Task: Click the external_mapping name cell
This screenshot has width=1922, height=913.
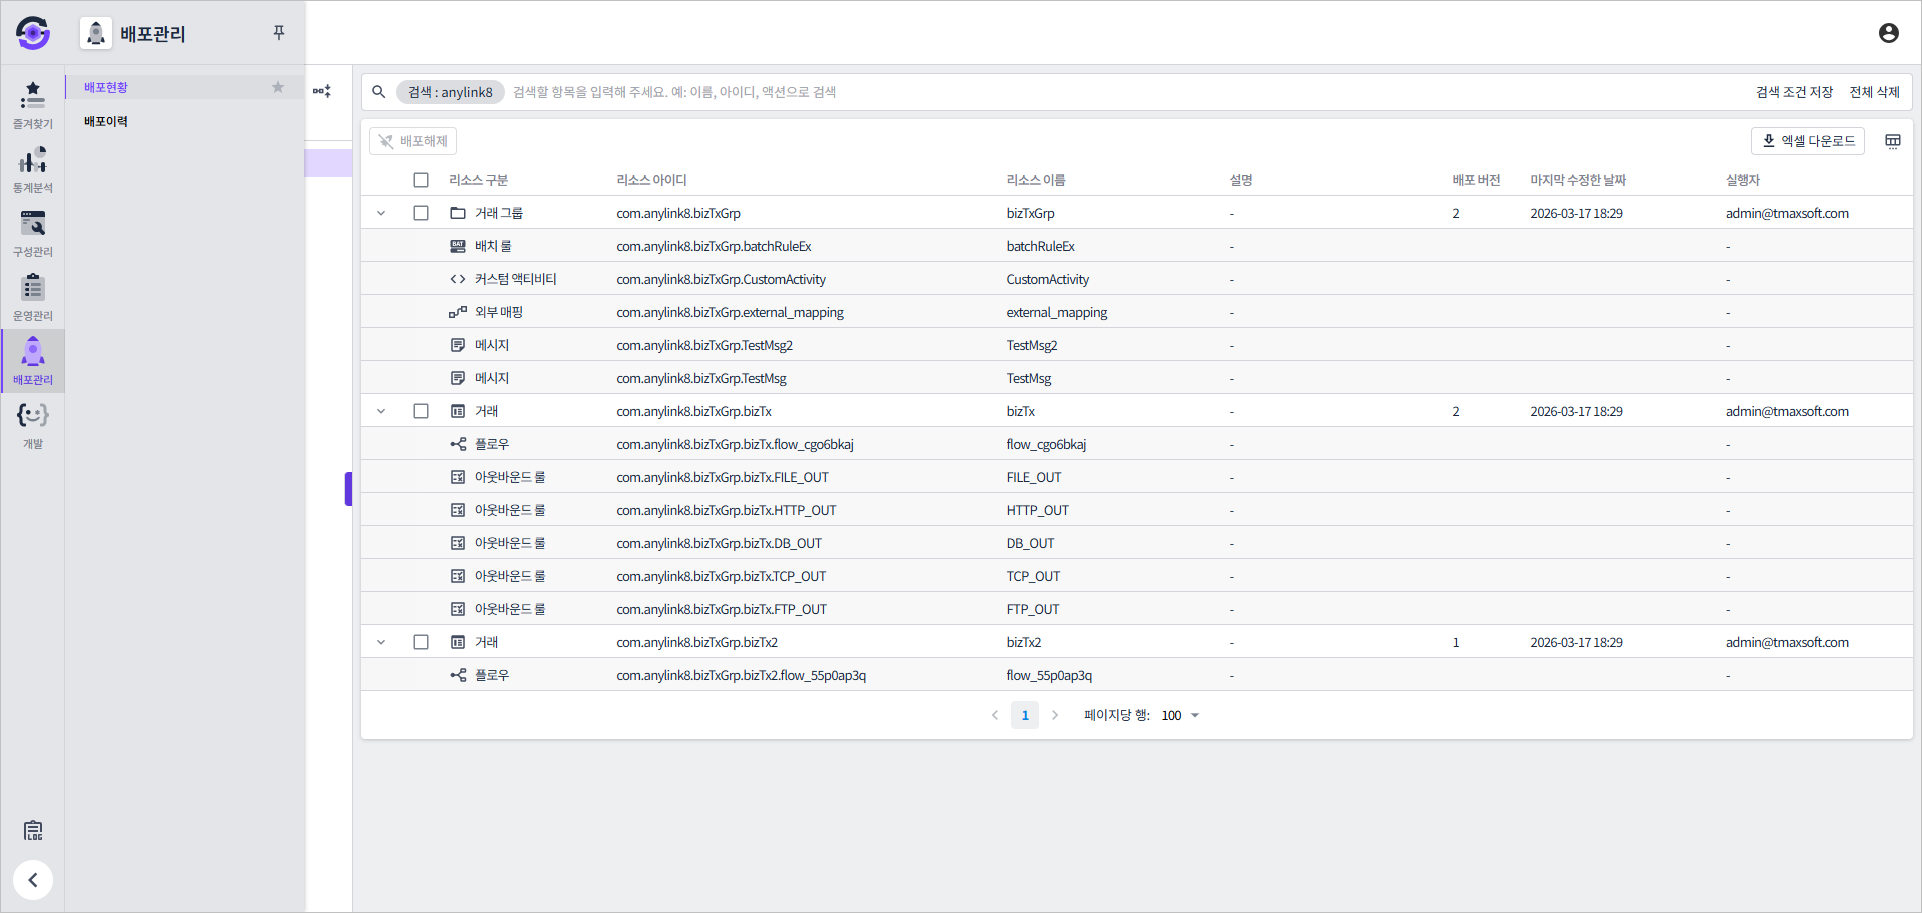Action: coord(1057,312)
